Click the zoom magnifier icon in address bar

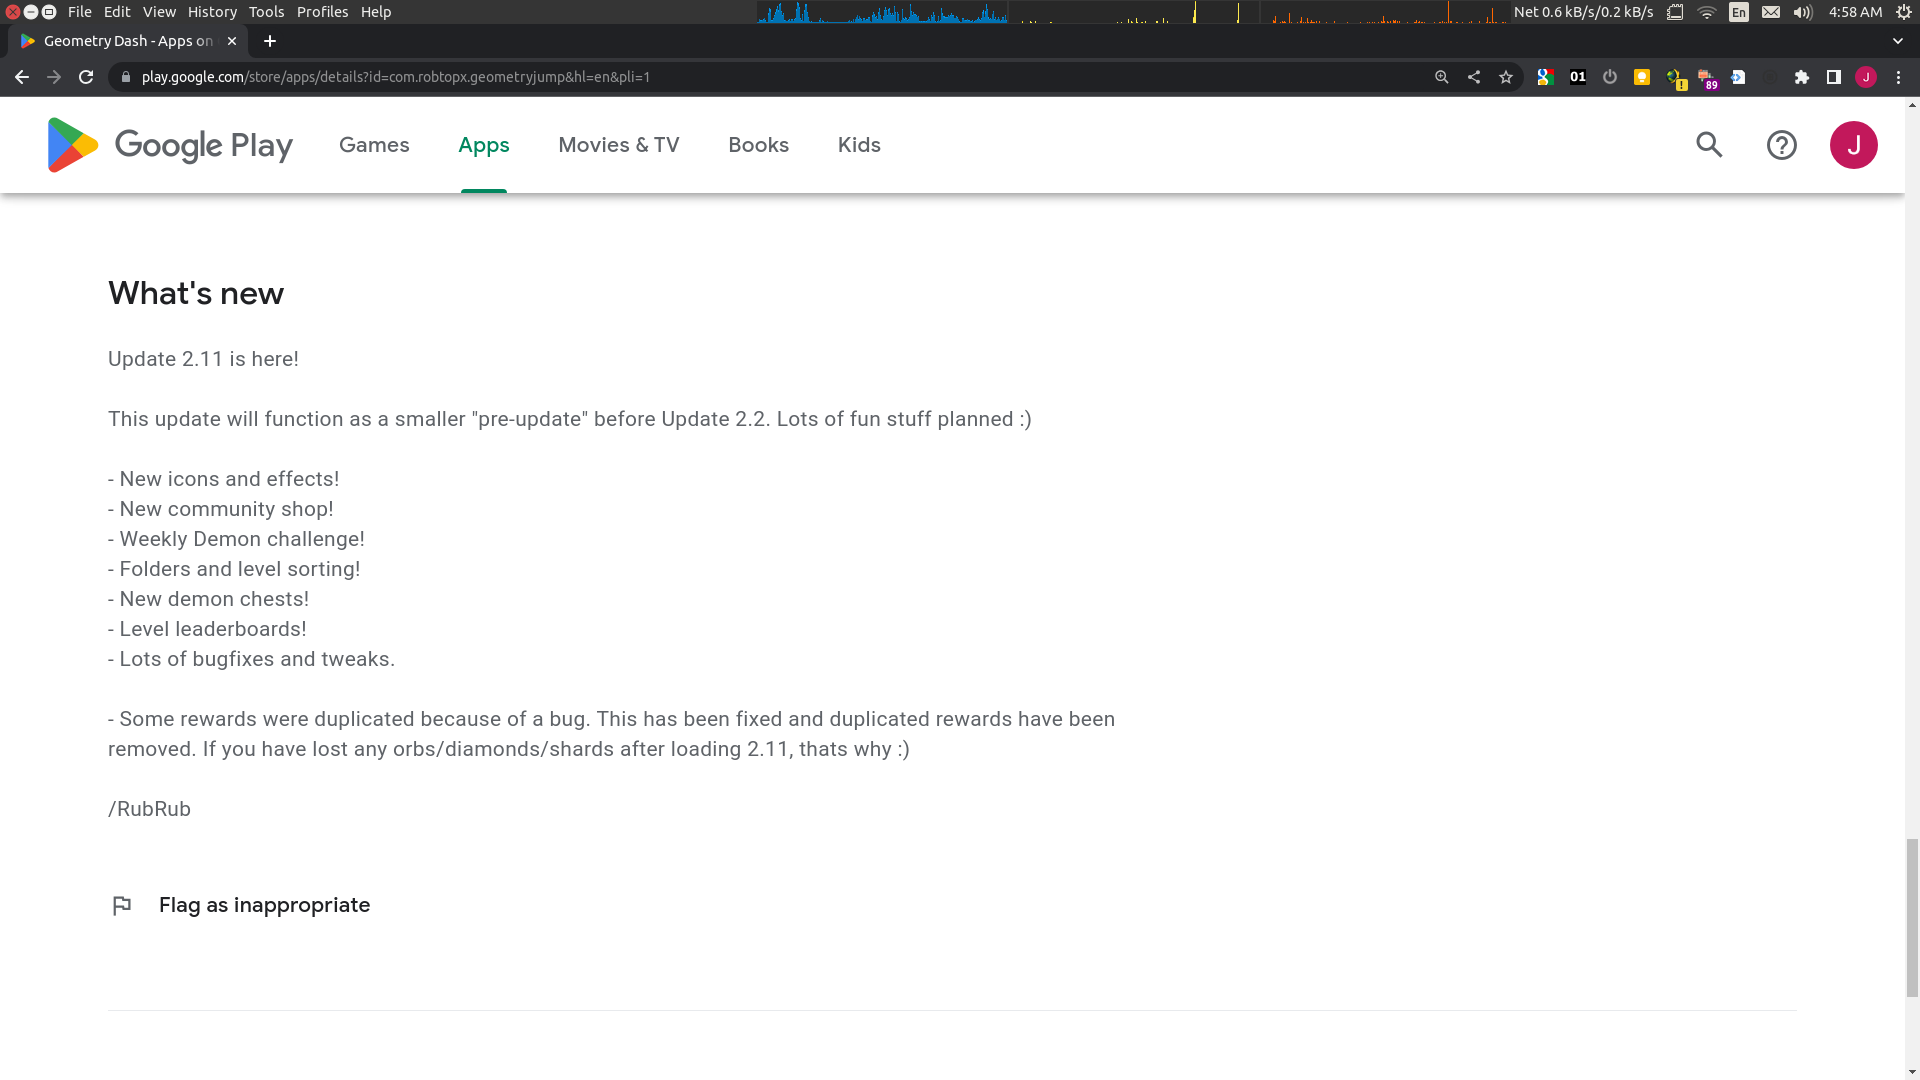click(x=1442, y=77)
